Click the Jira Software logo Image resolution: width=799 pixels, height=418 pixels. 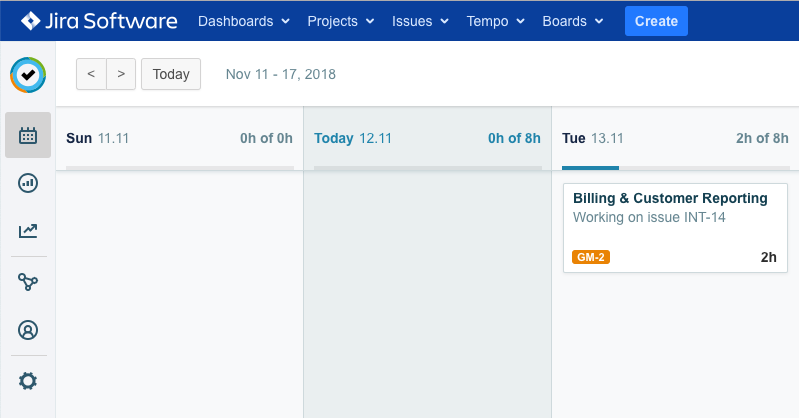99,20
